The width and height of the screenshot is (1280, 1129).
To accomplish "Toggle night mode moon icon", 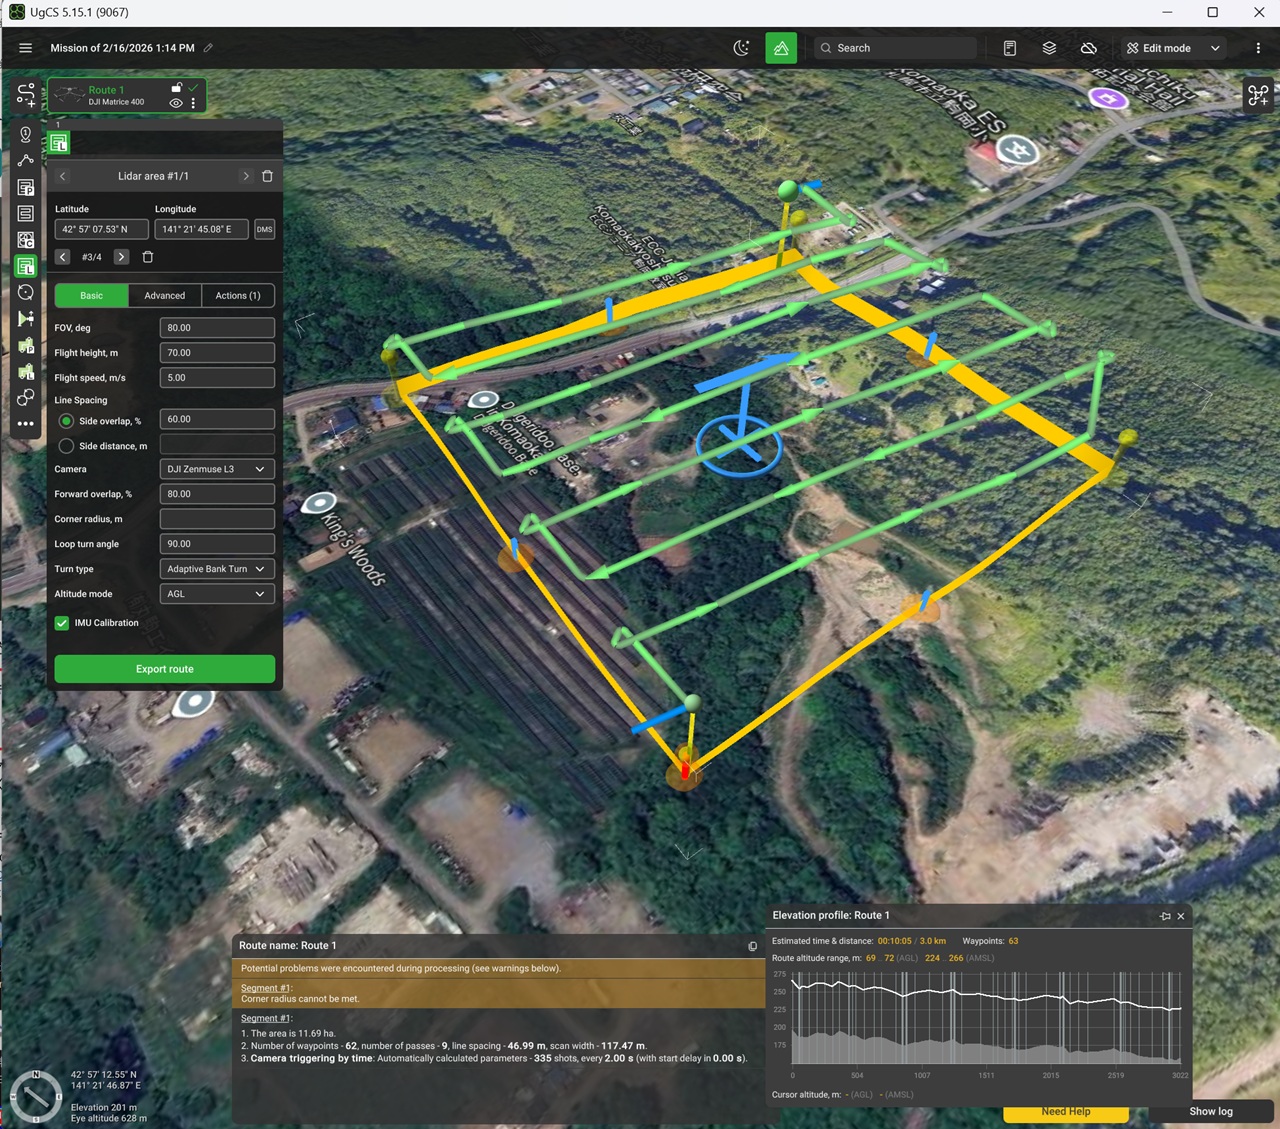I will [x=741, y=48].
